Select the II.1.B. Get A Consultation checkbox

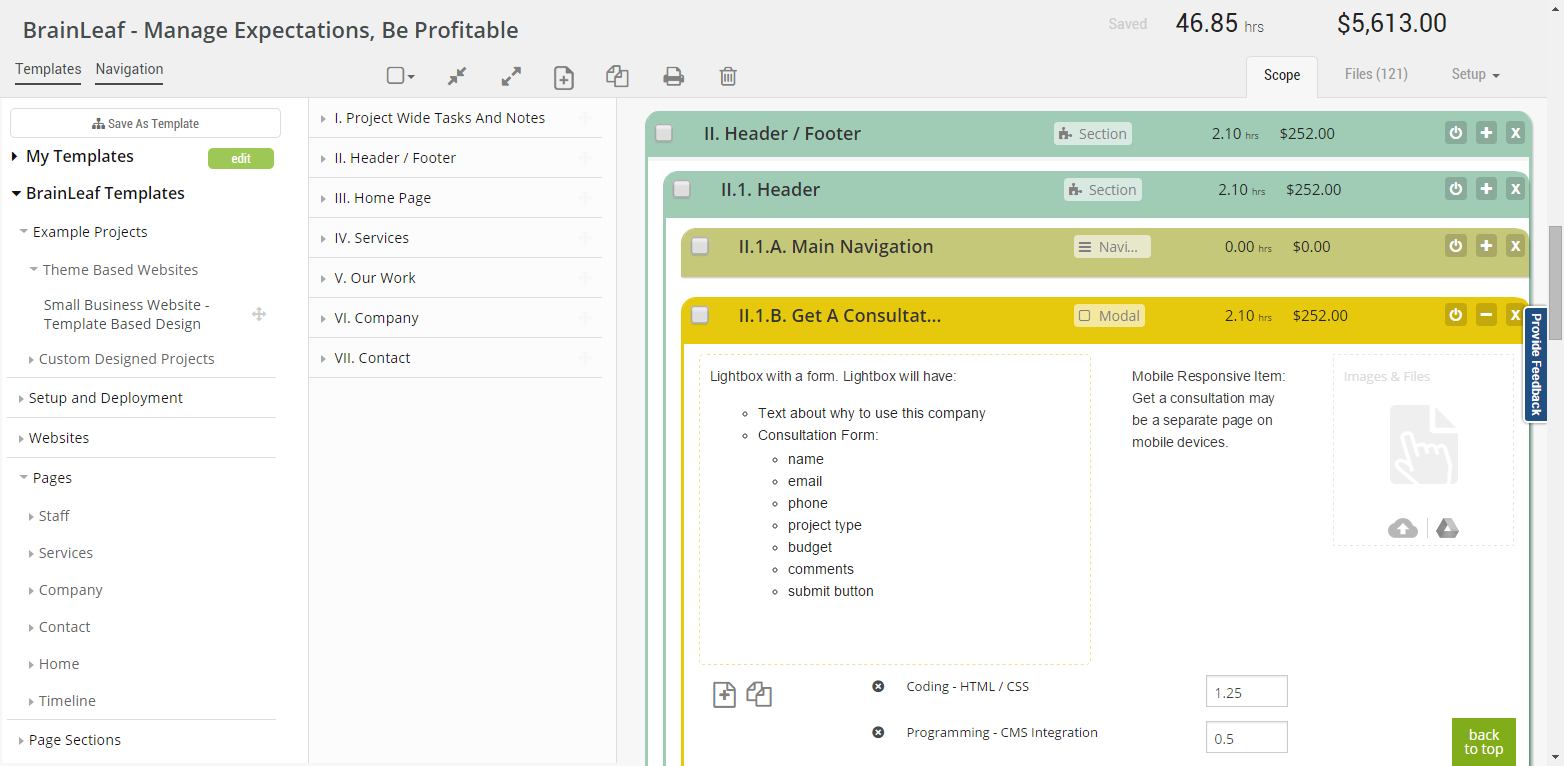700,315
